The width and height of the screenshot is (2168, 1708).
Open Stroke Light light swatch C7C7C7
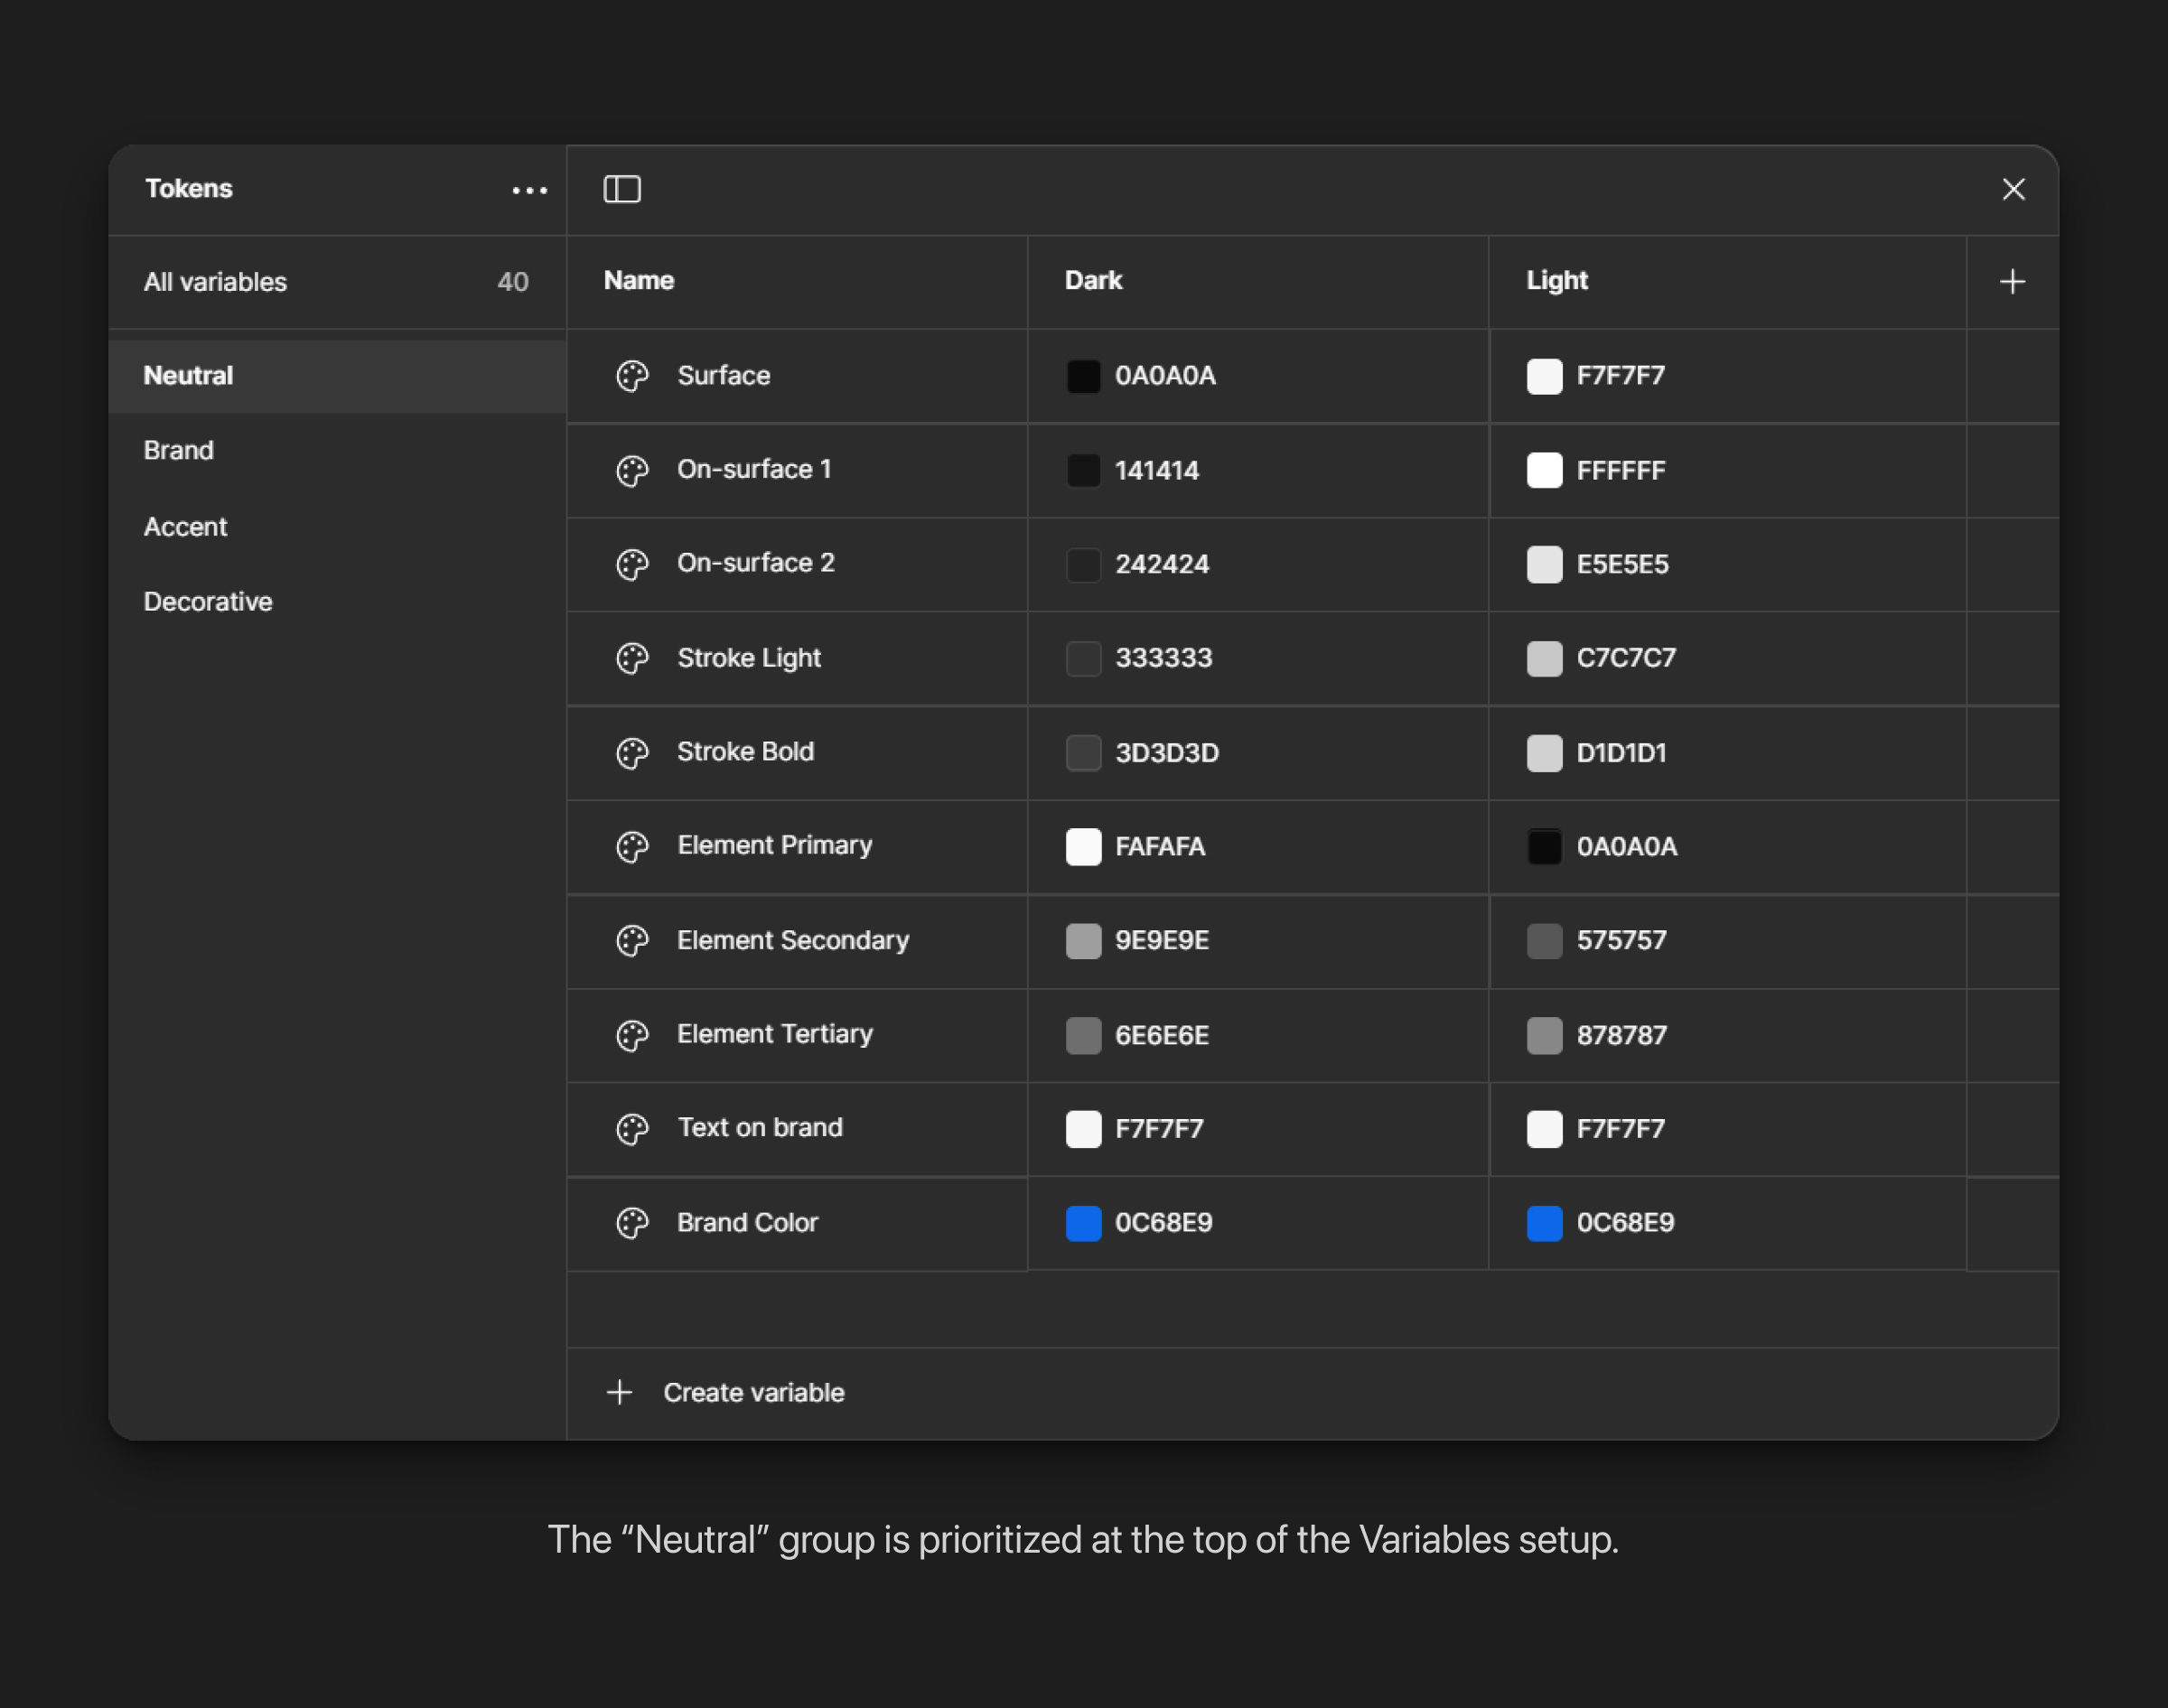click(x=1544, y=658)
